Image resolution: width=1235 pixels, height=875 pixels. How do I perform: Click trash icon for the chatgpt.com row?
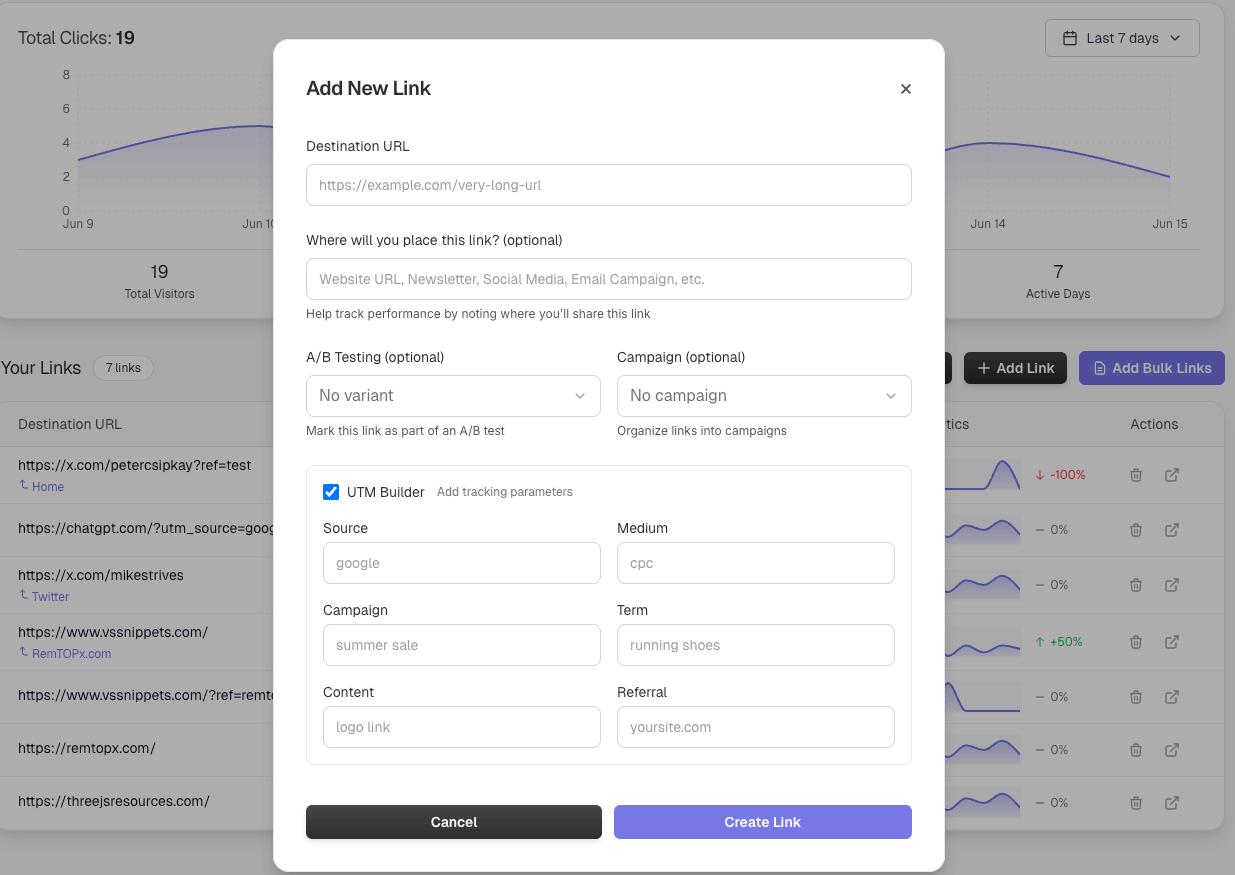coord(1136,529)
